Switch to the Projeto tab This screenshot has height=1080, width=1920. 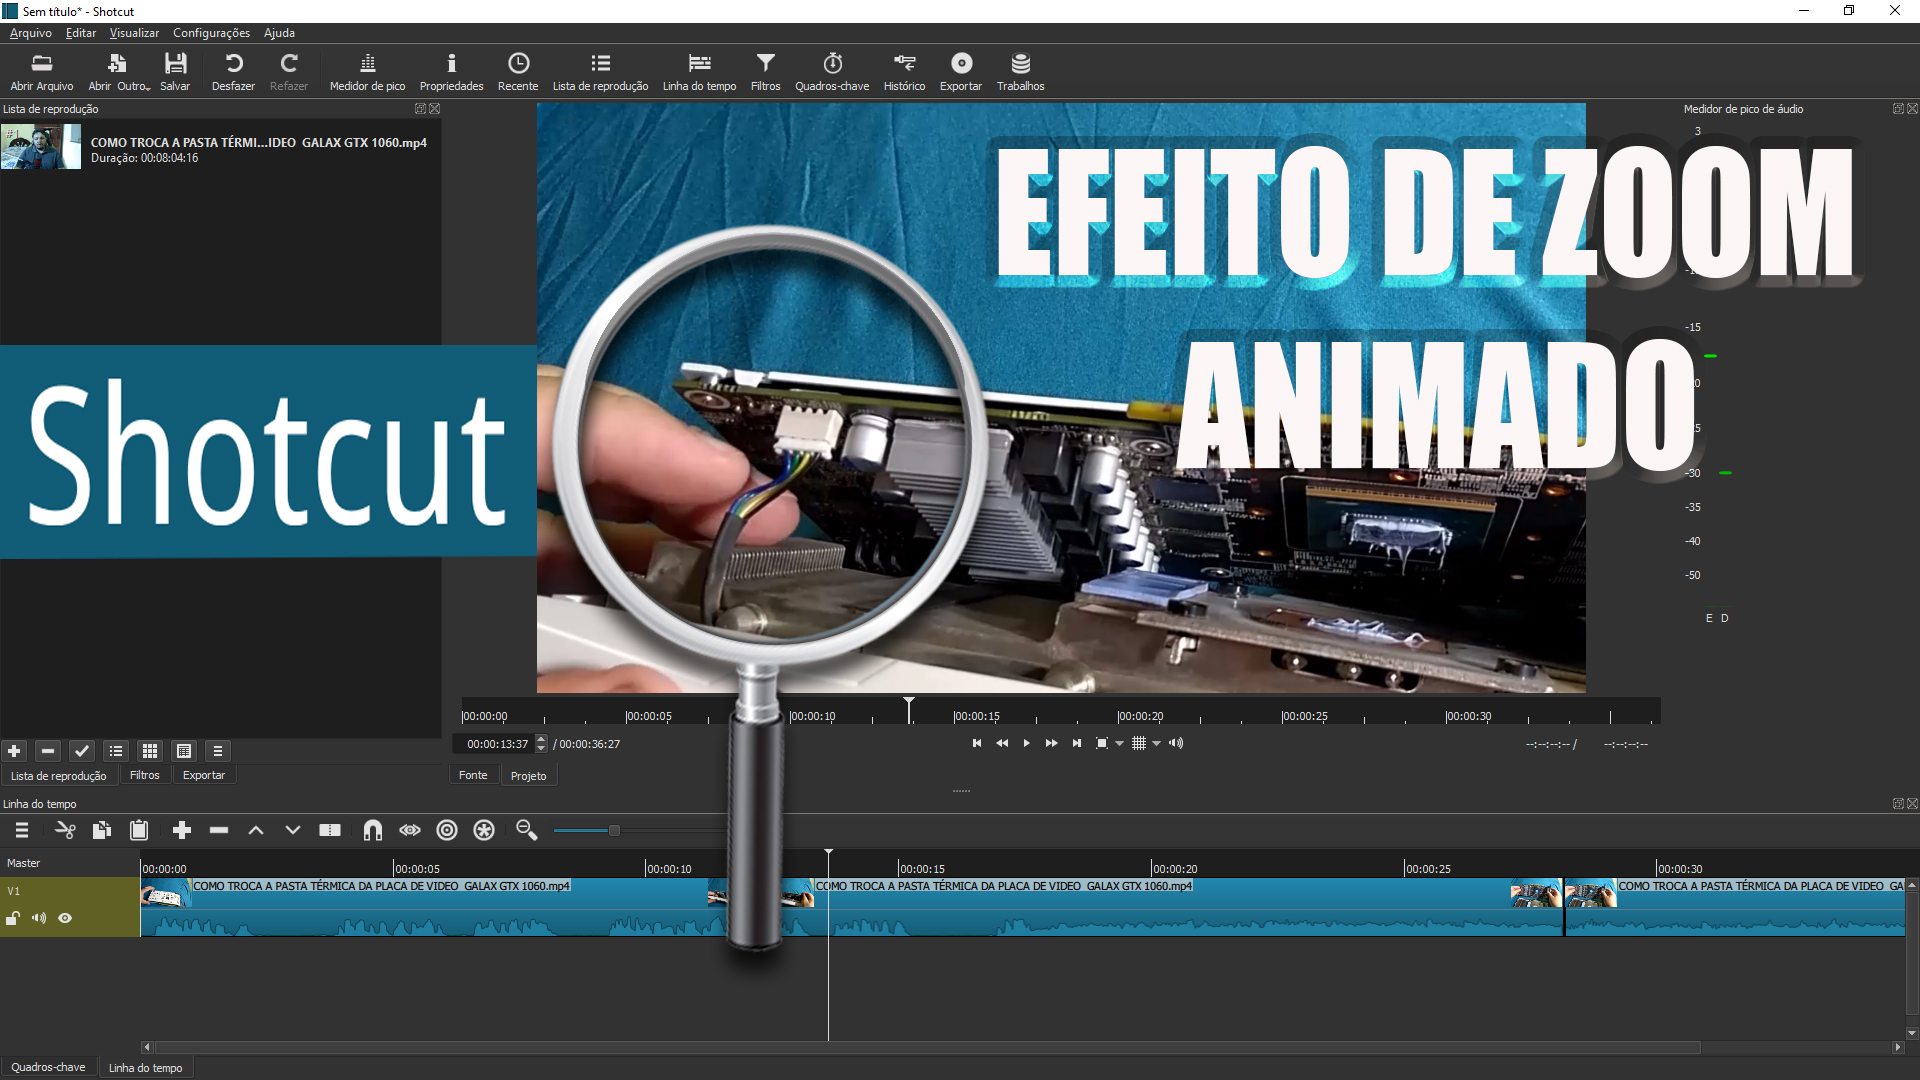(x=528, y=776)
